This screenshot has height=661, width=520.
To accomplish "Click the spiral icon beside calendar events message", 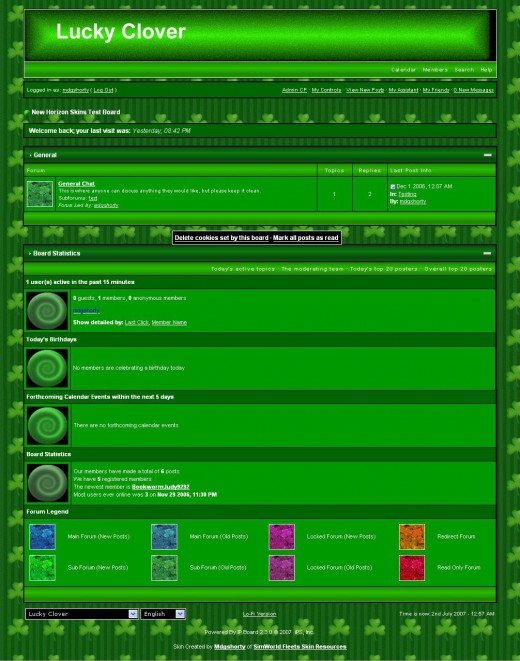I will (47, 425).
